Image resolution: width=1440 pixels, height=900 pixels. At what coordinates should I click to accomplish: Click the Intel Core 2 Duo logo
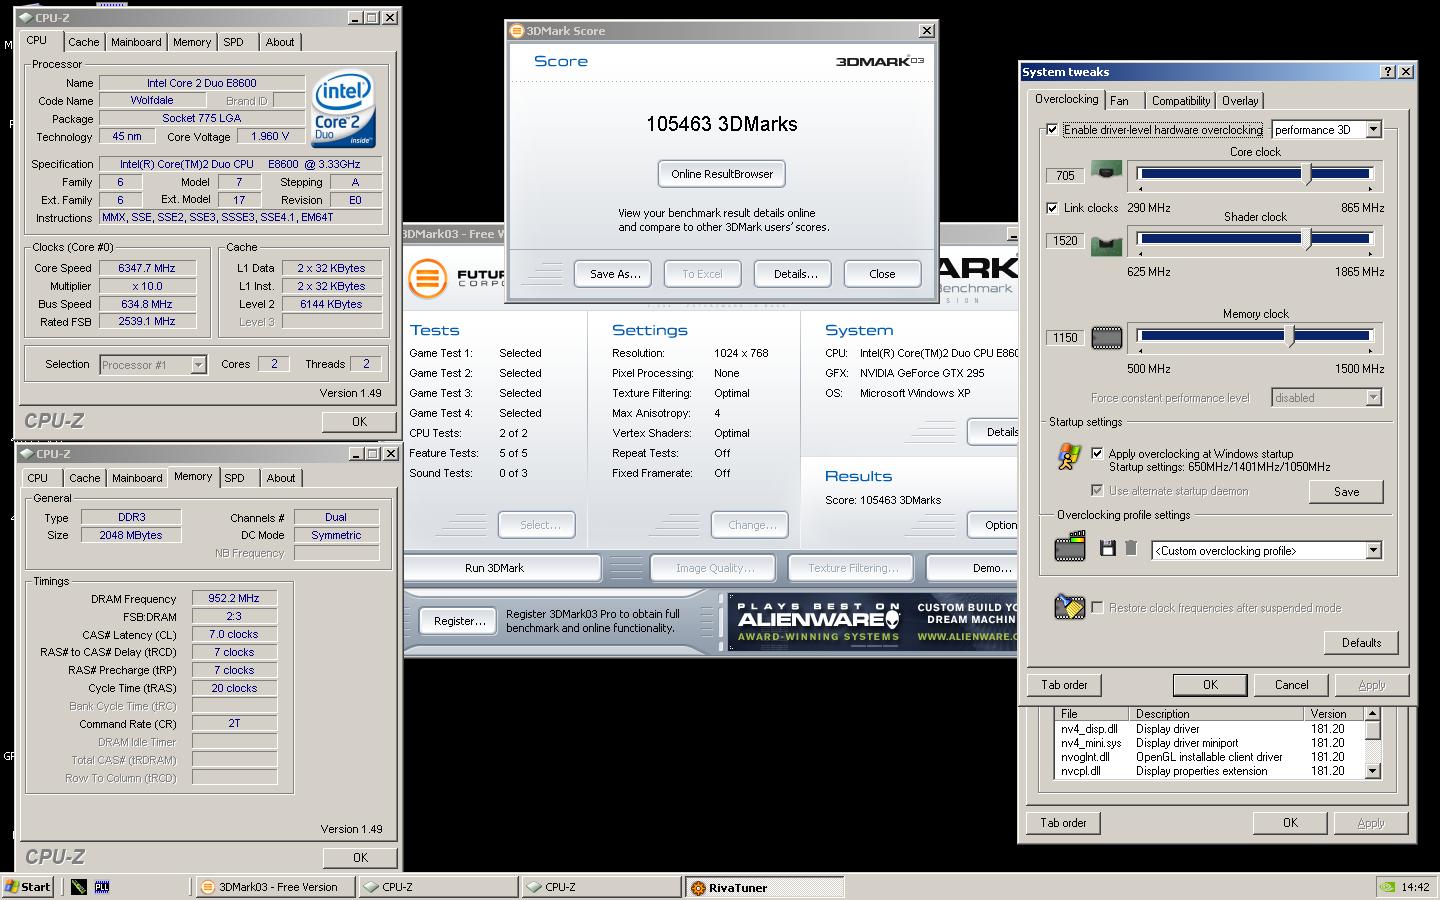coord(344,108)
